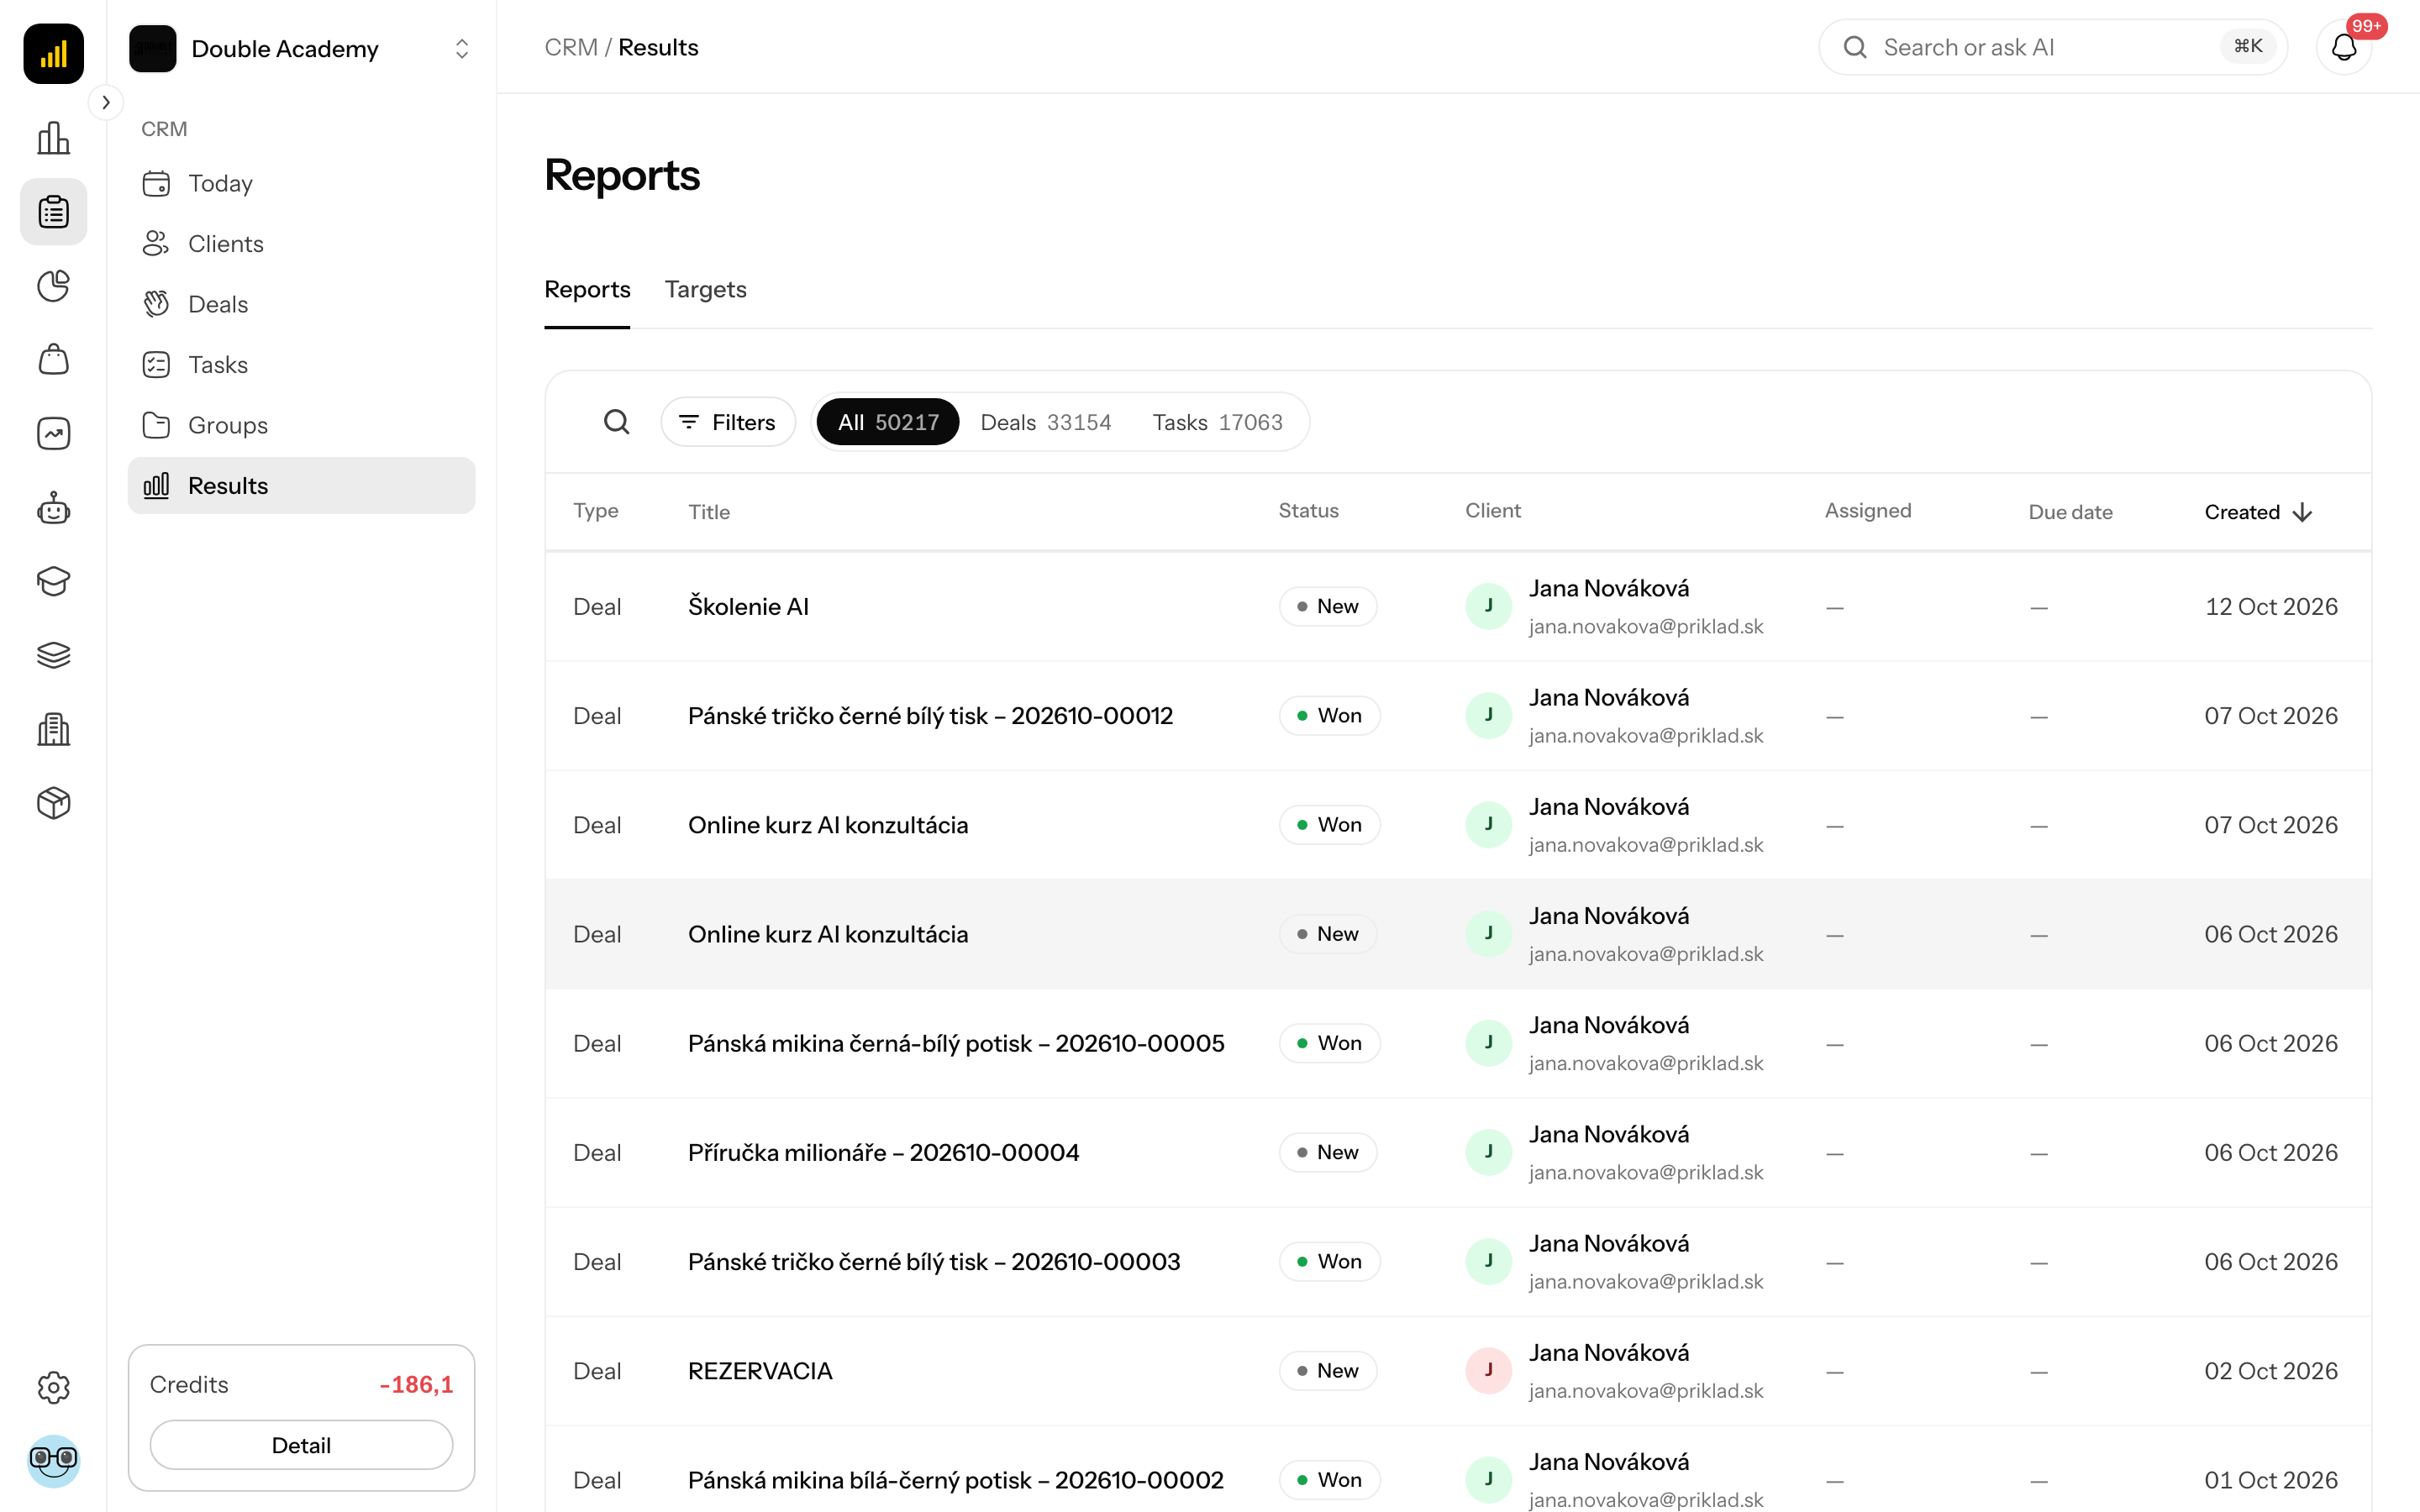Open the Double Academy workspace switcher
The width and height of the screenshot is (2420, 1512).
(300, 48)
